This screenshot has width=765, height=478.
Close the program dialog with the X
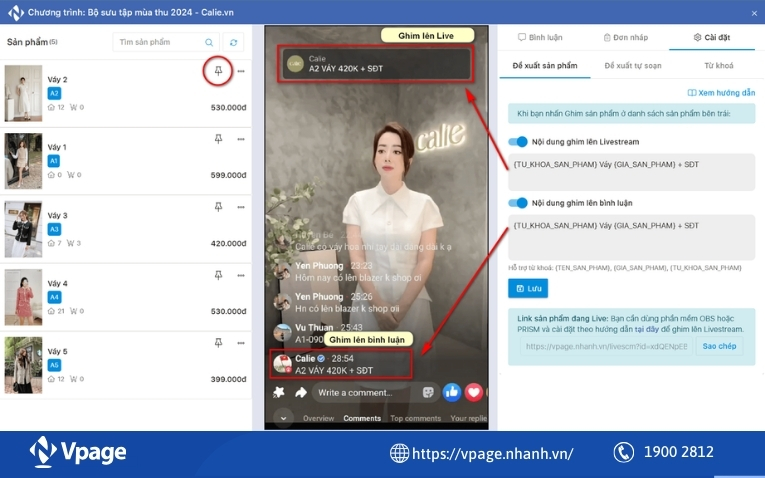[754, 13]
